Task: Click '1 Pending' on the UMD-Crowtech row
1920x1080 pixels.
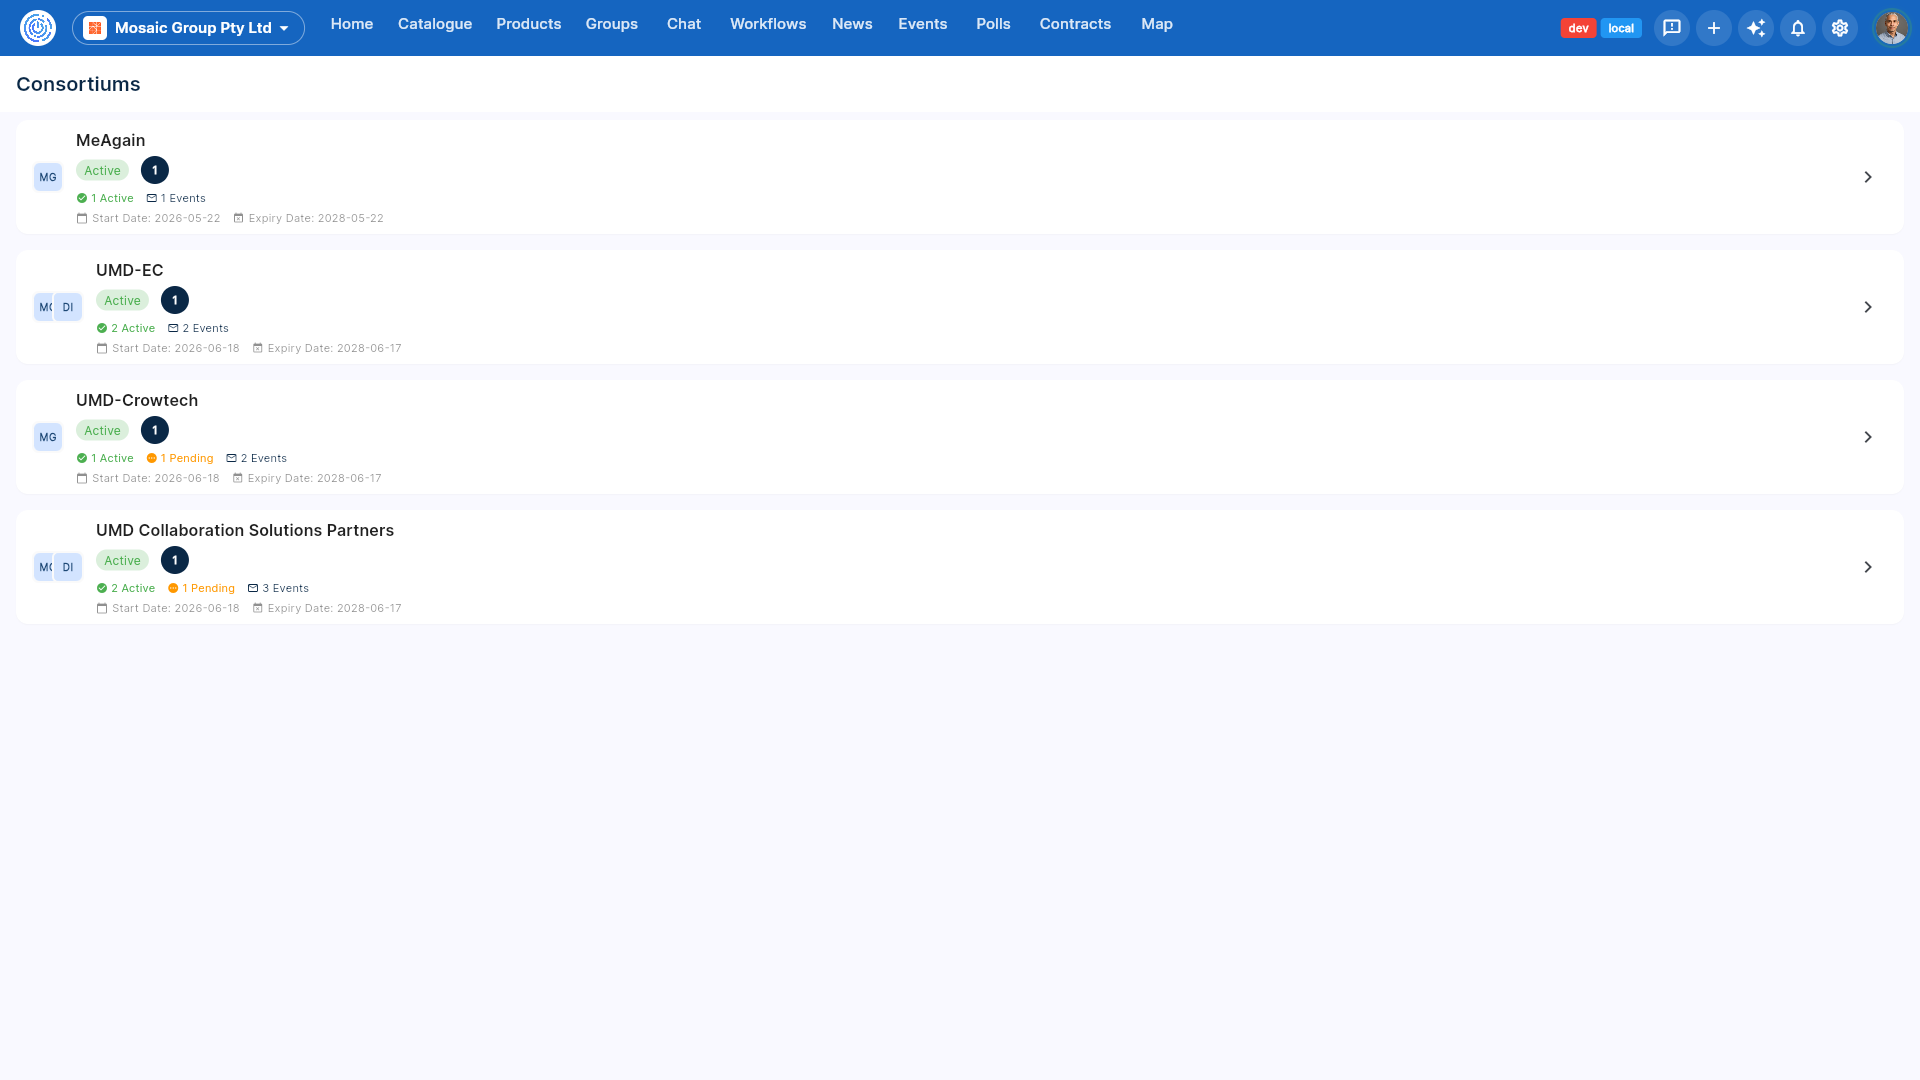Action: [x=180, y=458]
